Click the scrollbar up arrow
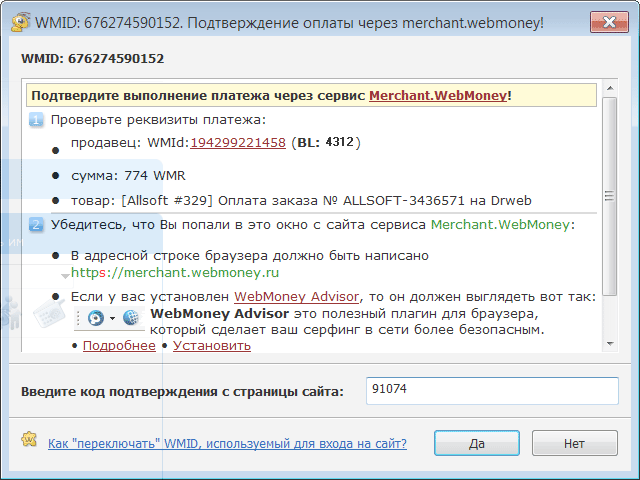This screenshot has height=480, width=640. [x=610, y=88]
